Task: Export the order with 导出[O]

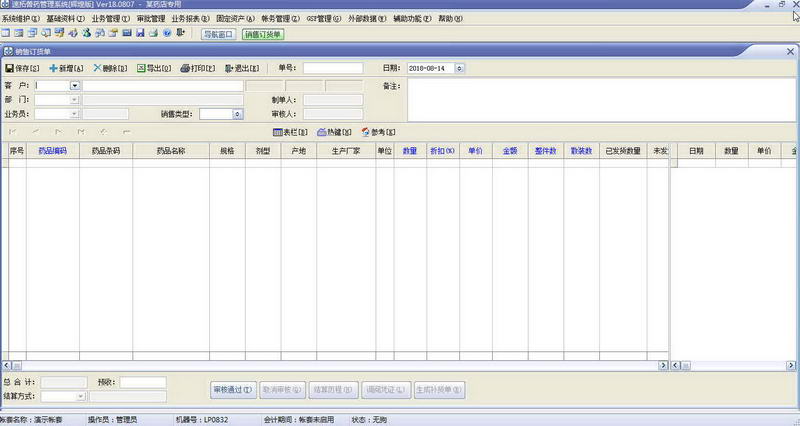Action: (154, 68)
